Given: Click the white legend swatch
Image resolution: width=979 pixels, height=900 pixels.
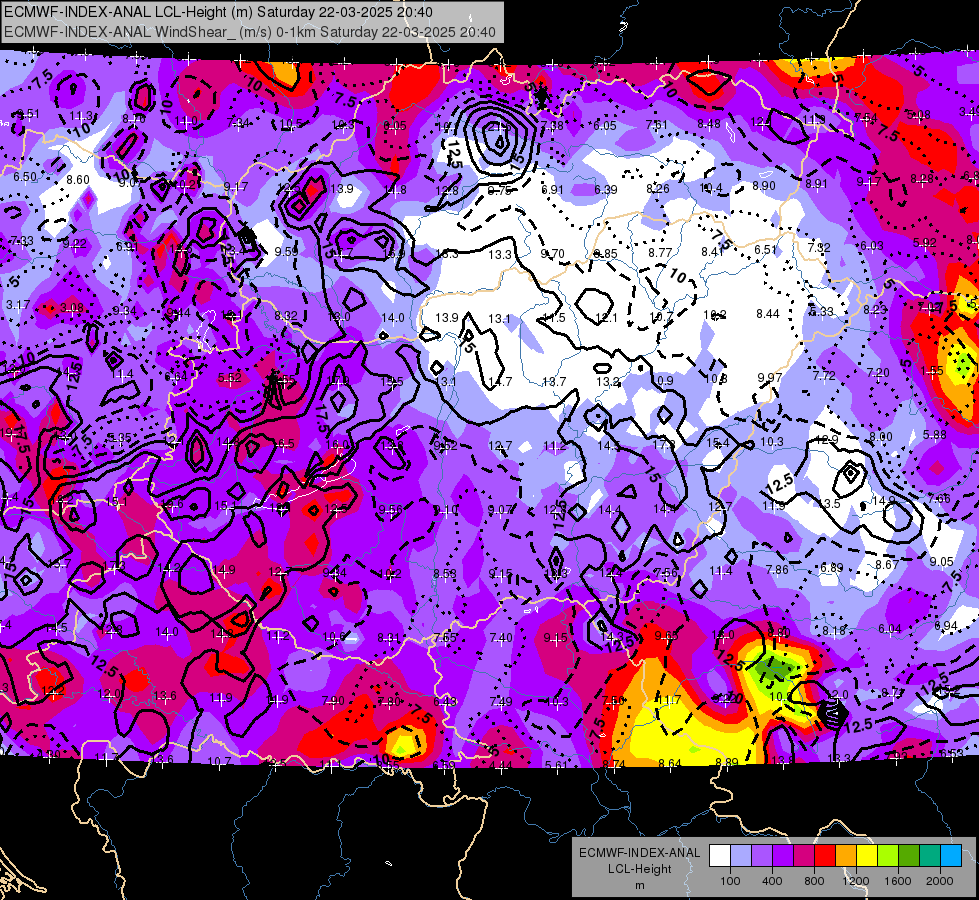Looking at the screenshot, I should click(x=720, y=856).
